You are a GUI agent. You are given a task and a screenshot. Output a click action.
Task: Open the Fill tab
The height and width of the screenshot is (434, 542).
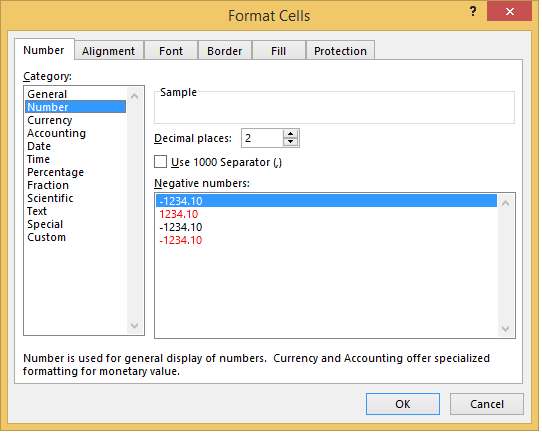tap(280, 51)
